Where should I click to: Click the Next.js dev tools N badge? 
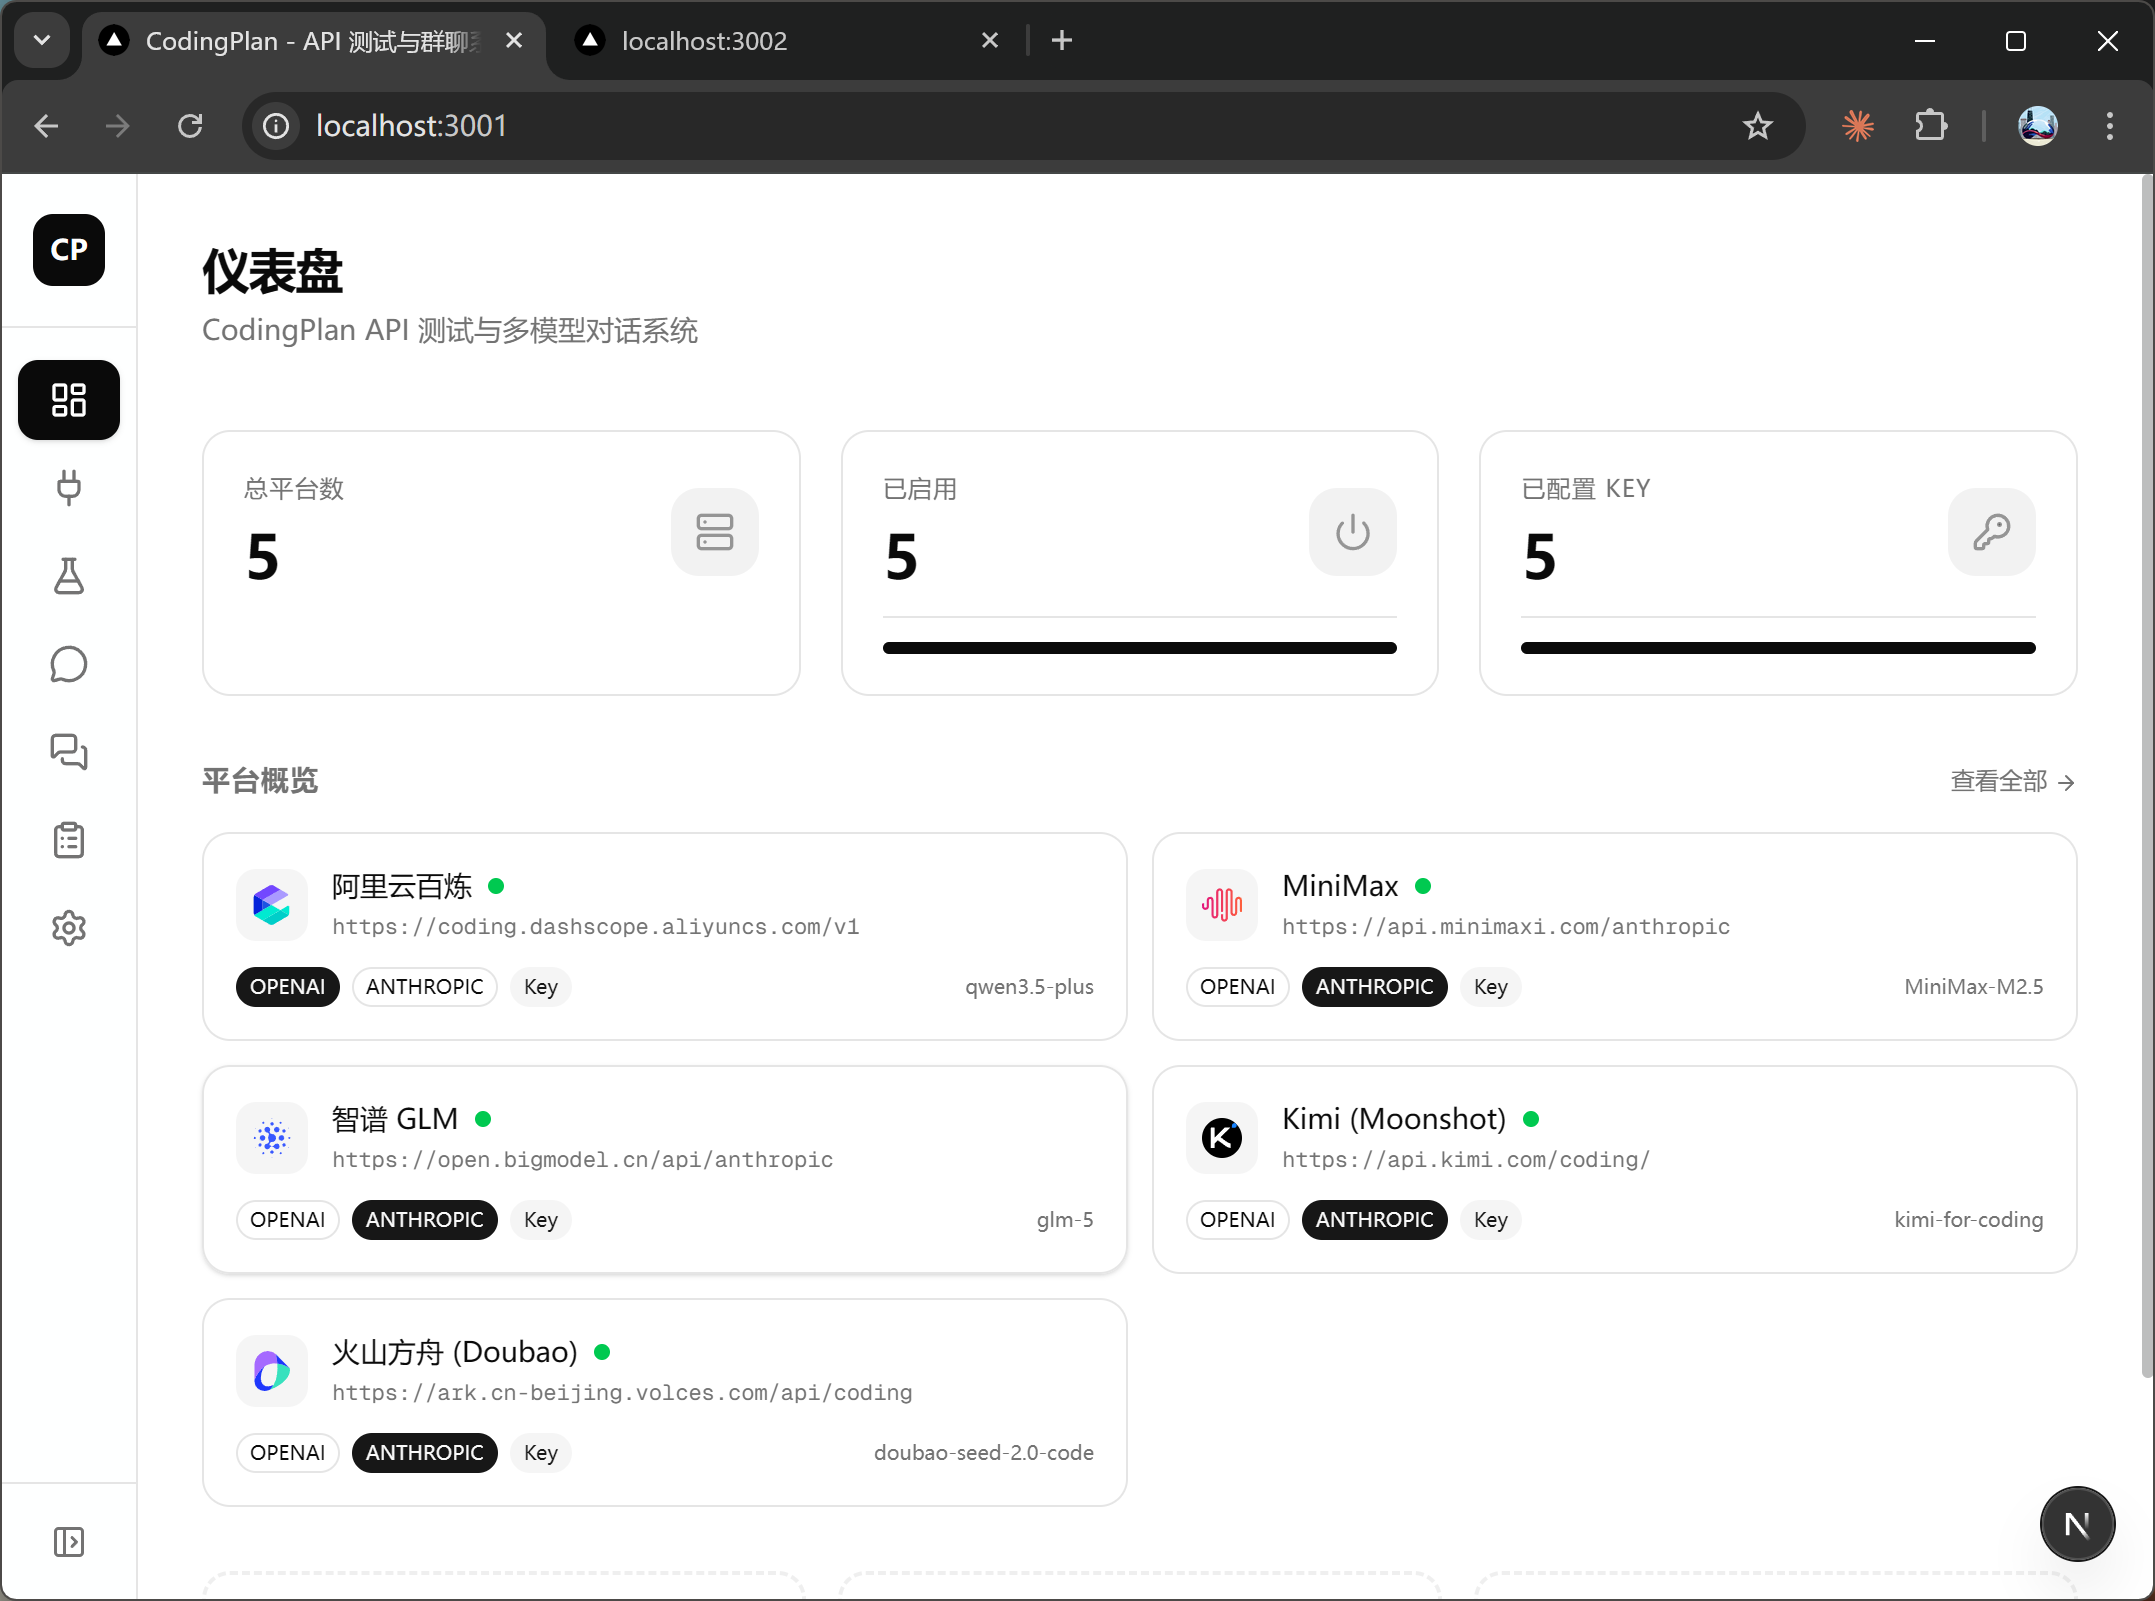point(2076,1524)
